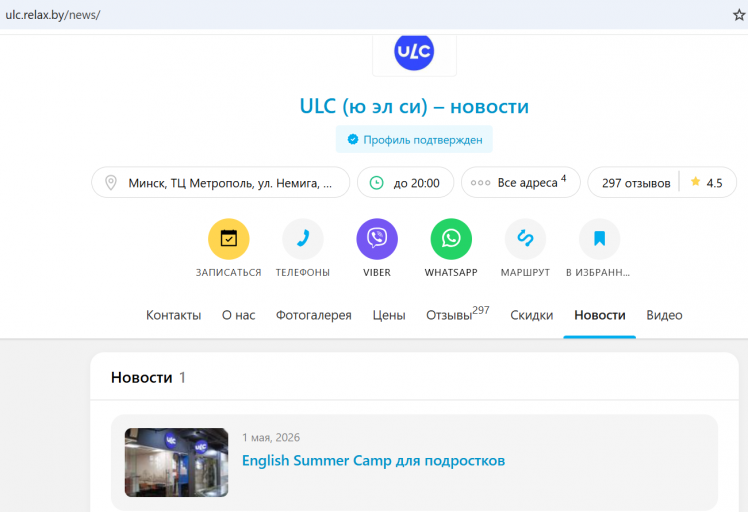View the Скидки tab

531,315
